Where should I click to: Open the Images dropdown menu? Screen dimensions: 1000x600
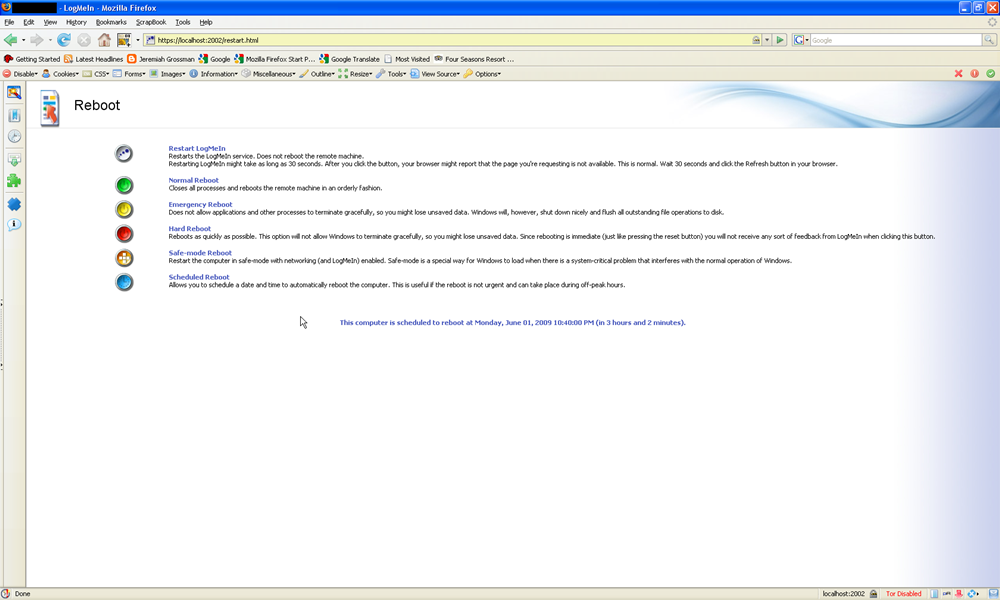click(x=167, y=74)
